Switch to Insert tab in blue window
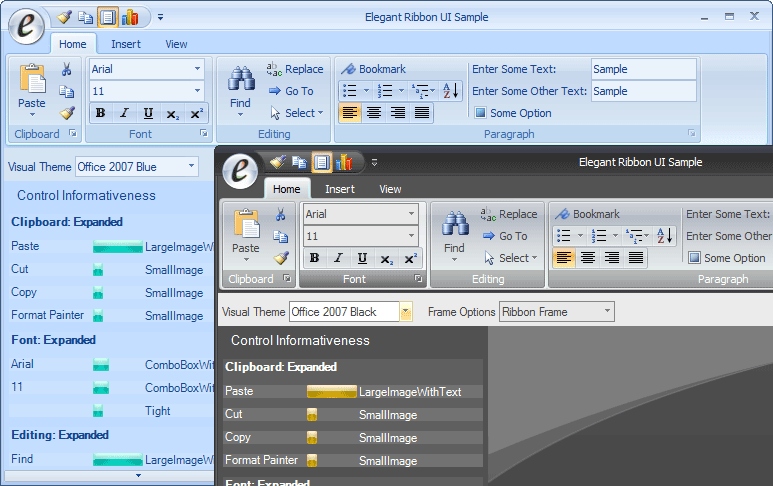 pos(126,44)
